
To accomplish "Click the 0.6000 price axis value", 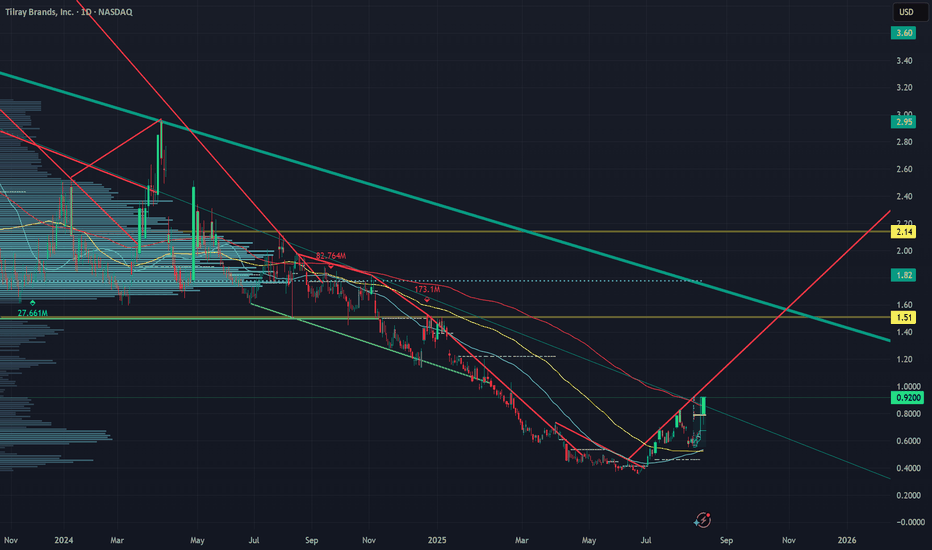I will click(908, 441).
